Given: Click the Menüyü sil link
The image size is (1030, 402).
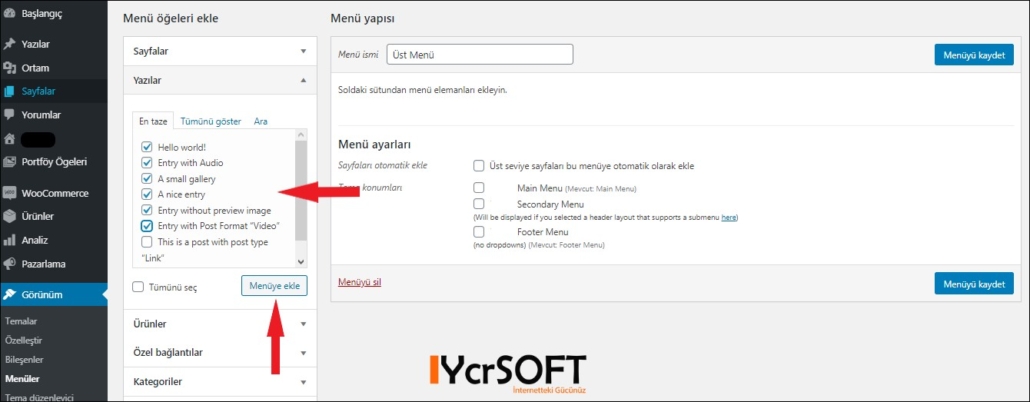Looking at the screenshot, I should tap(359, 282).
